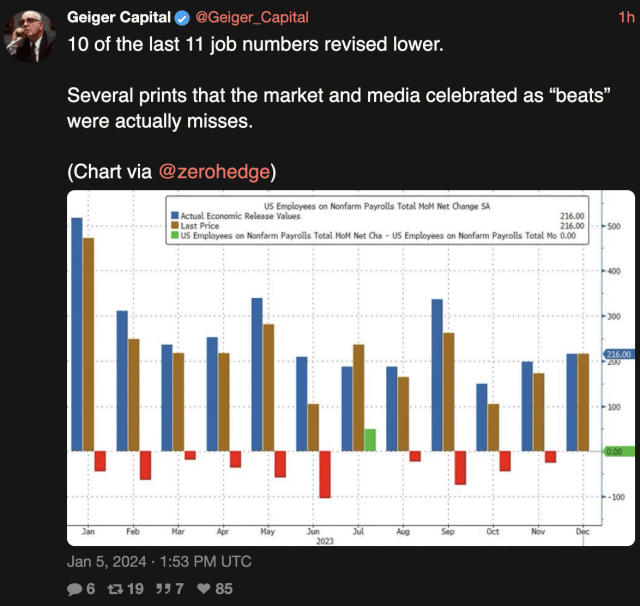Click the brown Last Price legend swatch
The width and height of the screenshot is (640, 606).
[x=175, y=225]
